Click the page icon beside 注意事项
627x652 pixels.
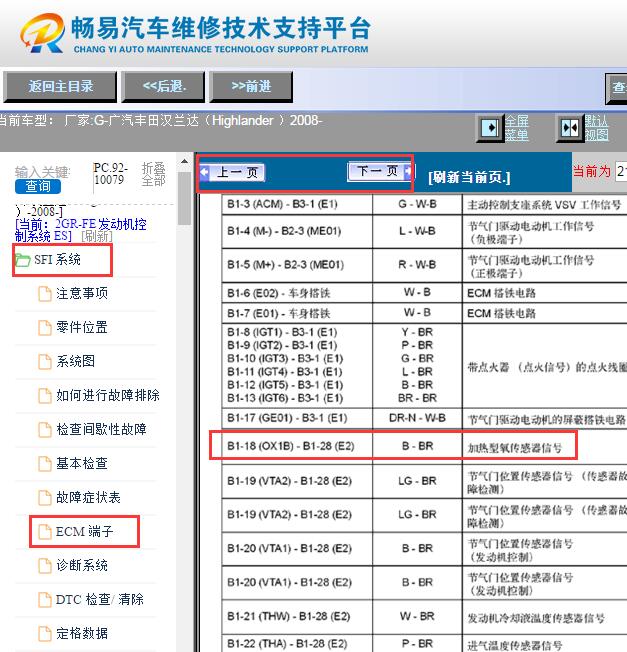click(x=45, y=294)
